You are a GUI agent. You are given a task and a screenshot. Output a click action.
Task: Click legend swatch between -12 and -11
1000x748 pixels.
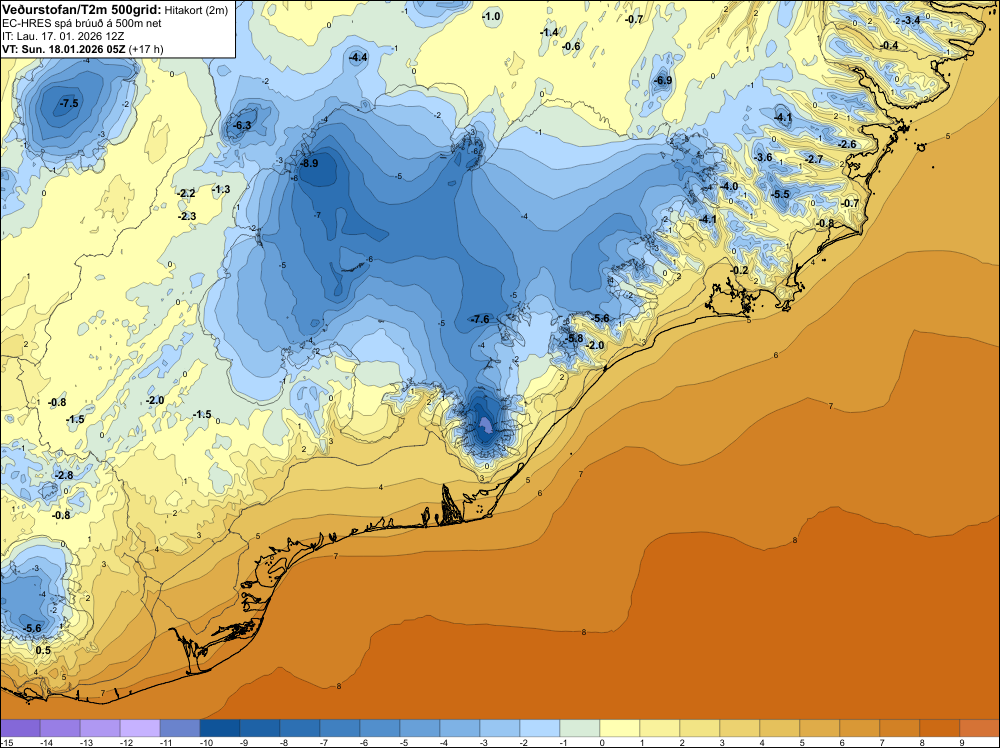click(140, 728)
